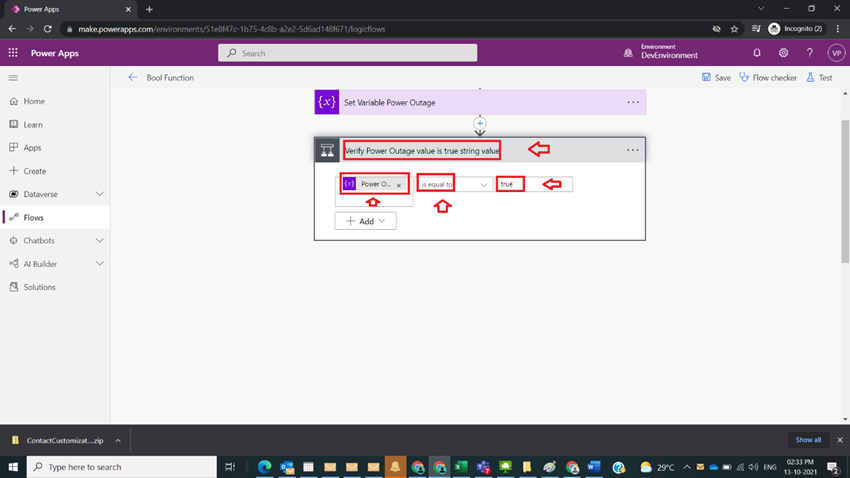This screenshot has width=850, height=478.
Task: Open Chrome tab search dropdown arrow
Action: (x=761, y=9)
